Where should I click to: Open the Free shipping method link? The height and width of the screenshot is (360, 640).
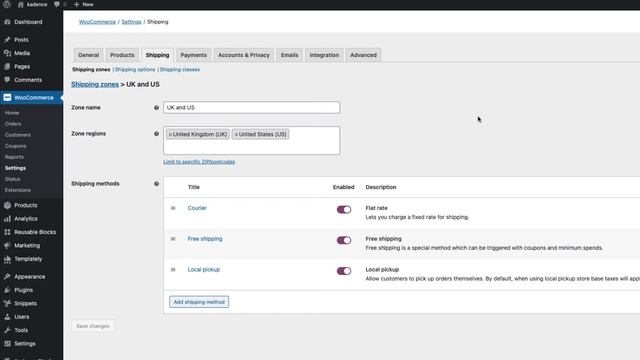coord(205,239)
